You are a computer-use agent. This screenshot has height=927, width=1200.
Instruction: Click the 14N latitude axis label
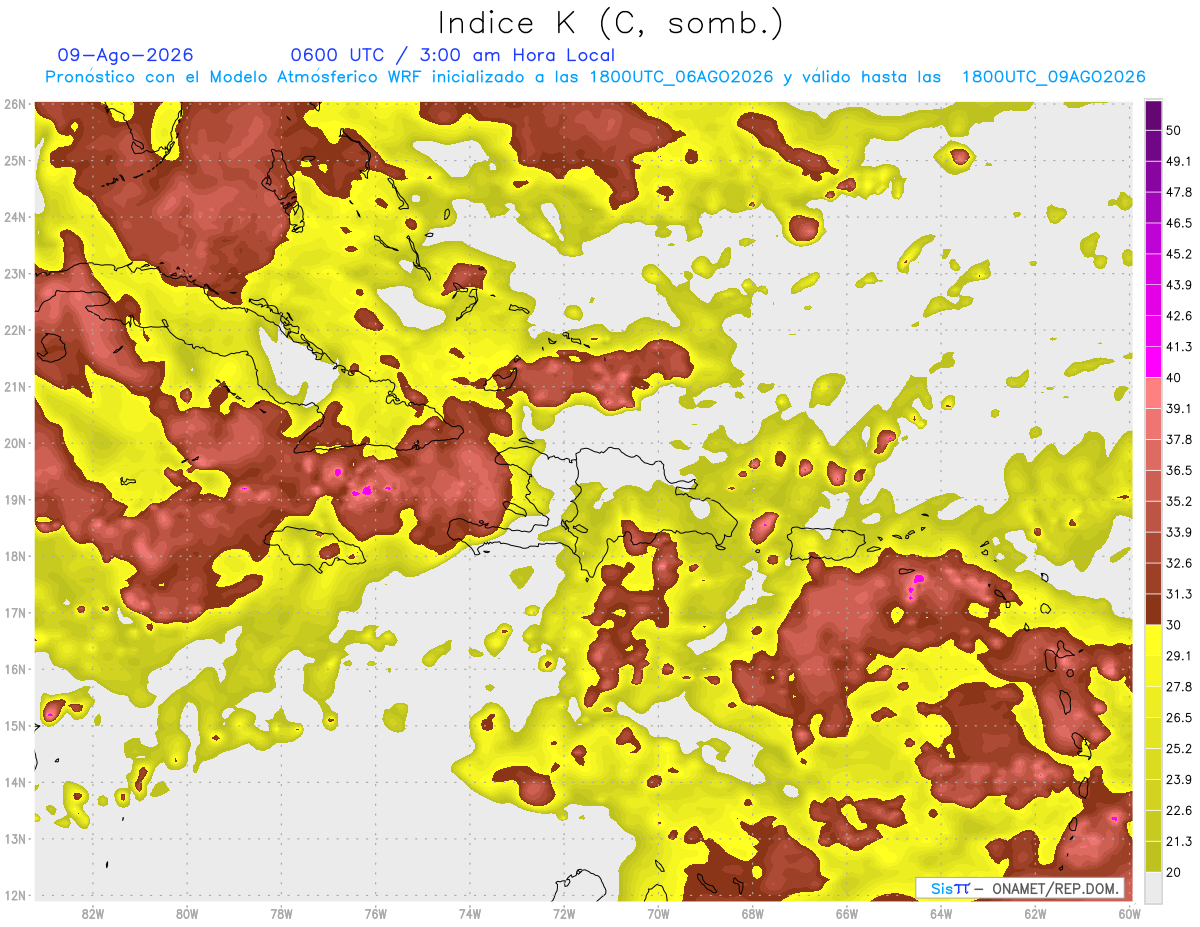[15, 782]
